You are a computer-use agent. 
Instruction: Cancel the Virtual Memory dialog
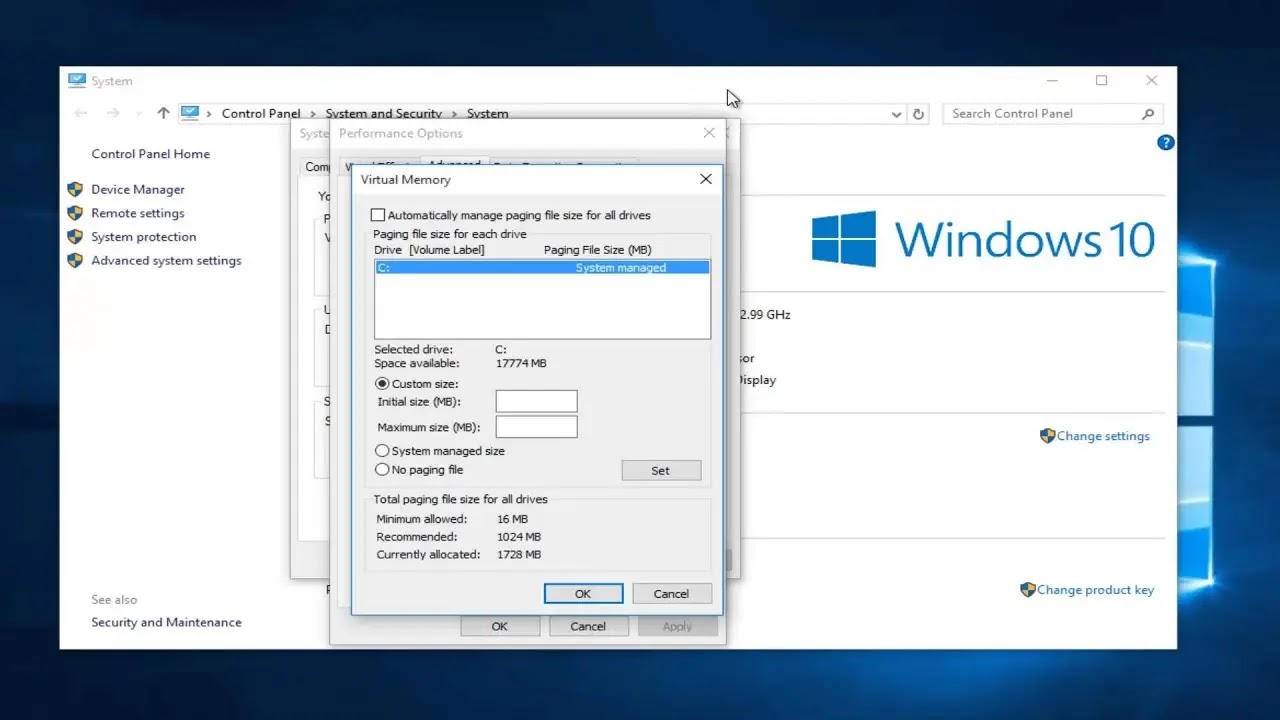pos(672,593)
